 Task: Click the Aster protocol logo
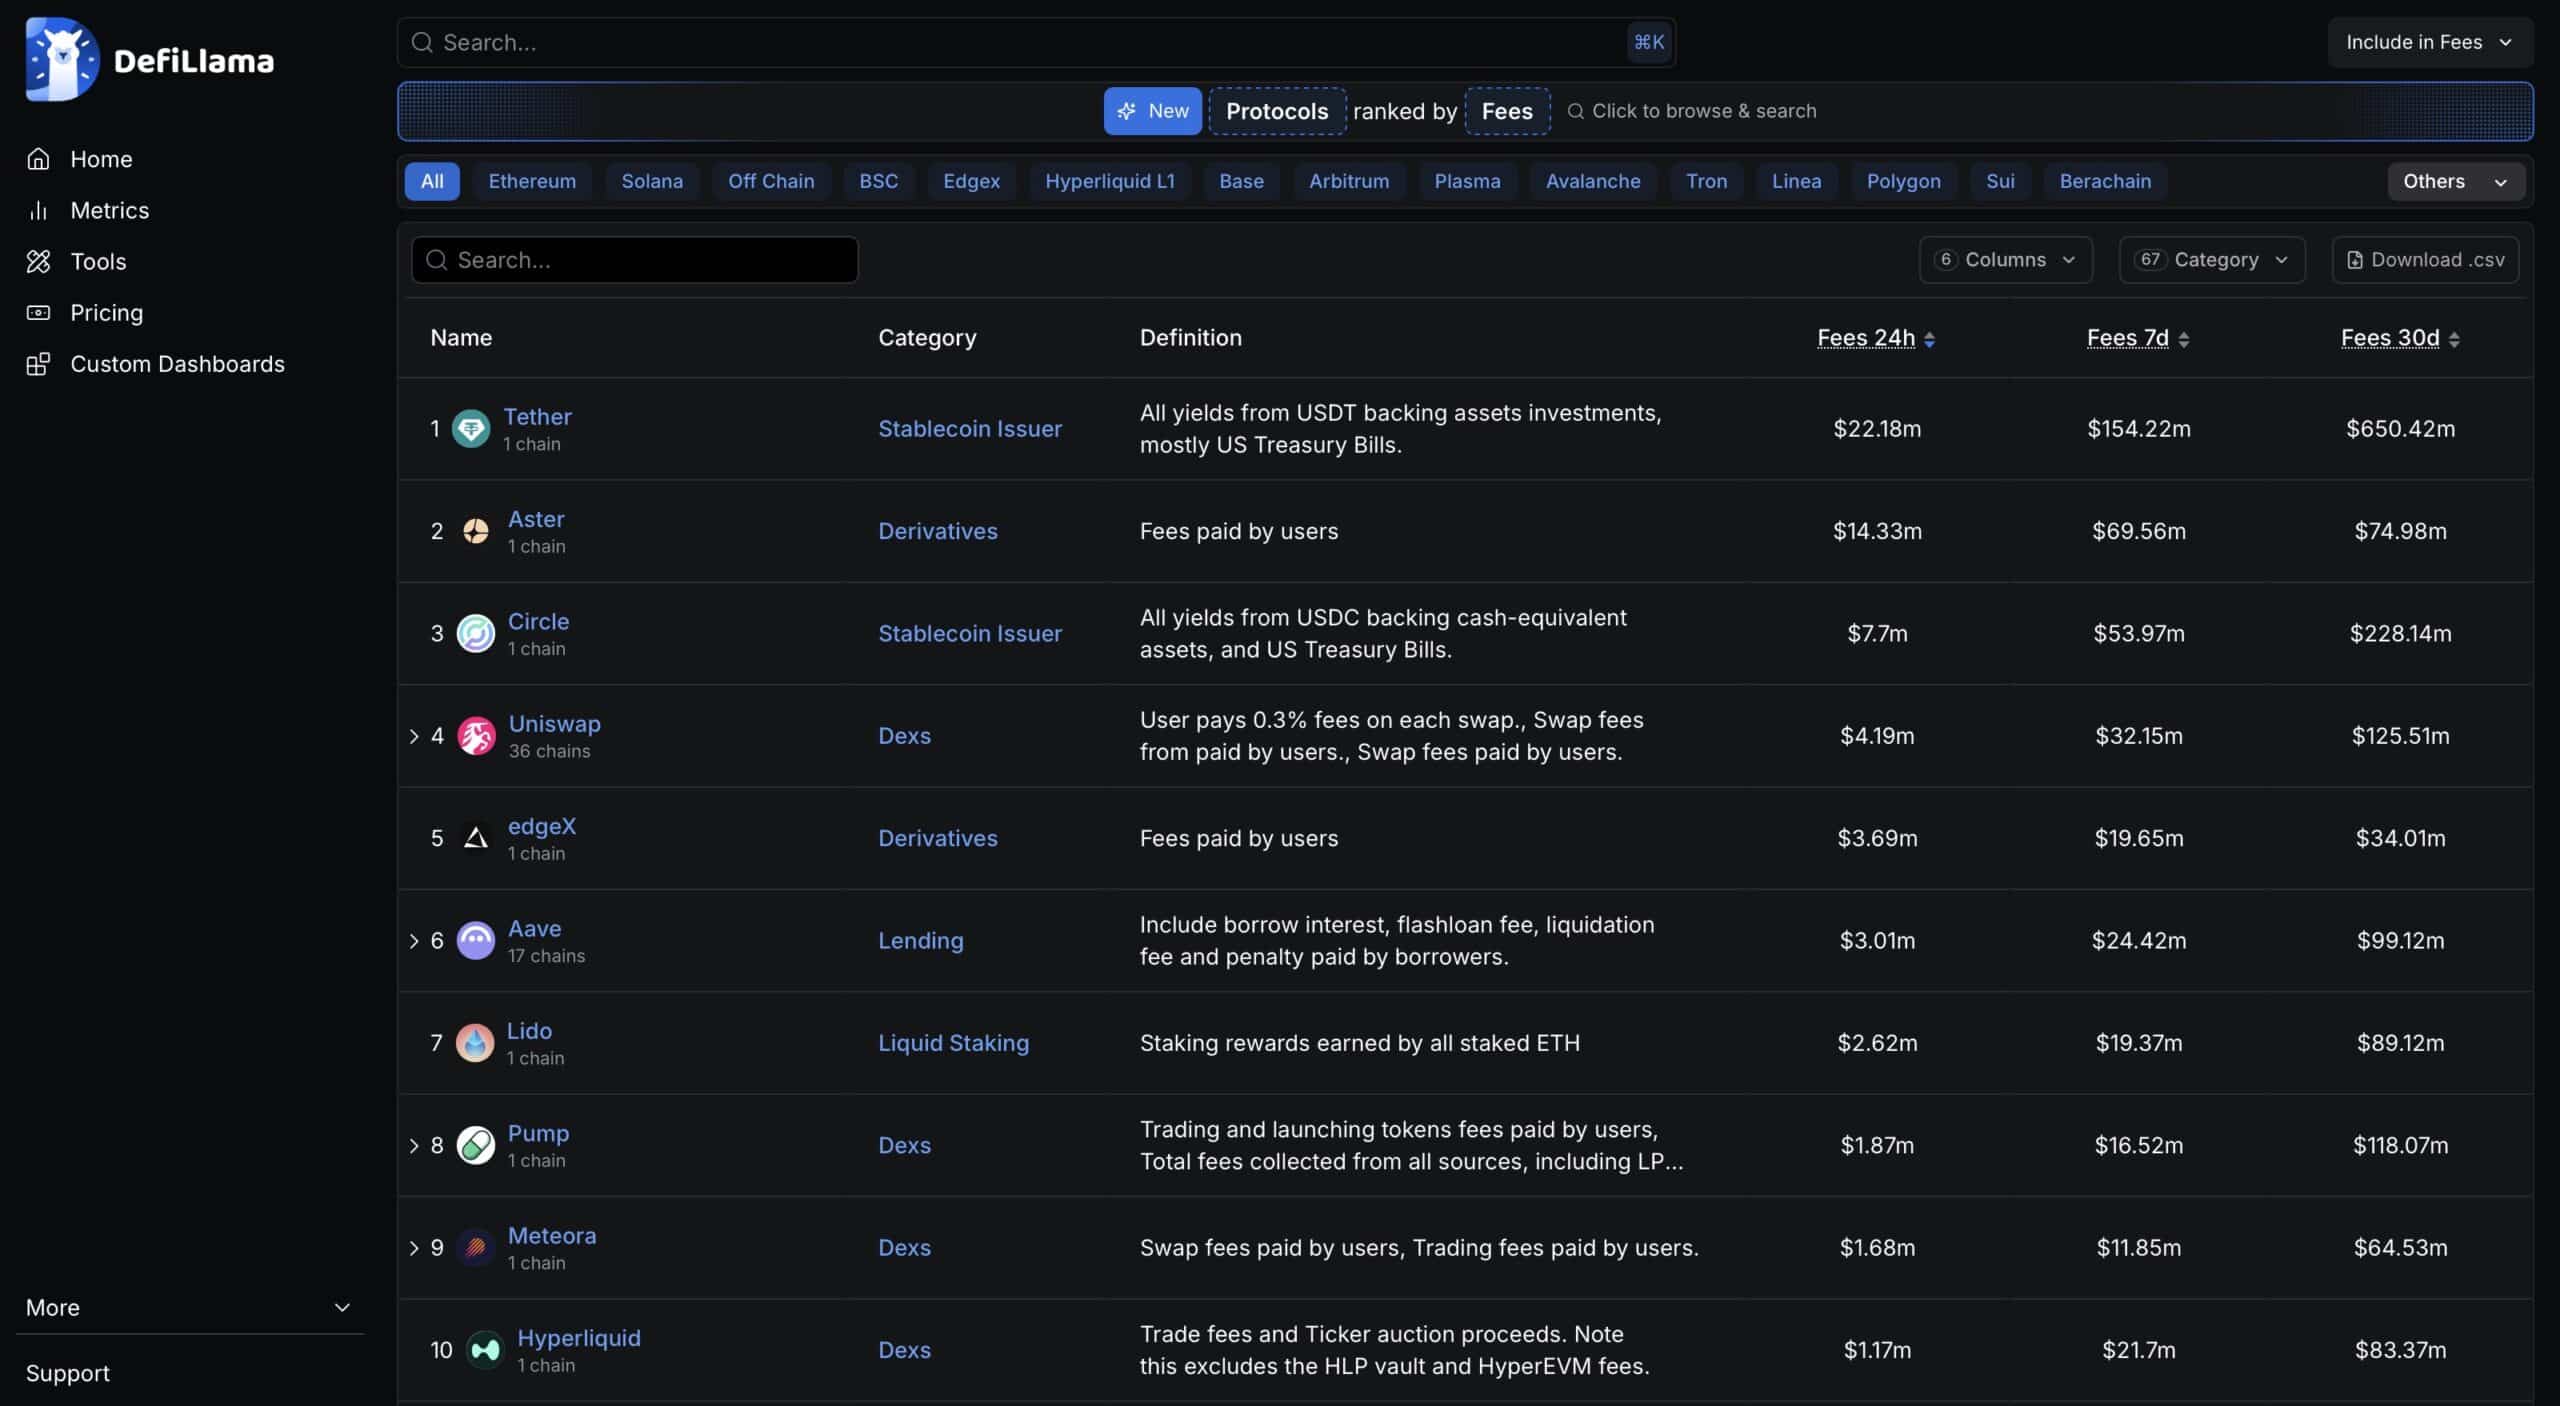[476, 531]
